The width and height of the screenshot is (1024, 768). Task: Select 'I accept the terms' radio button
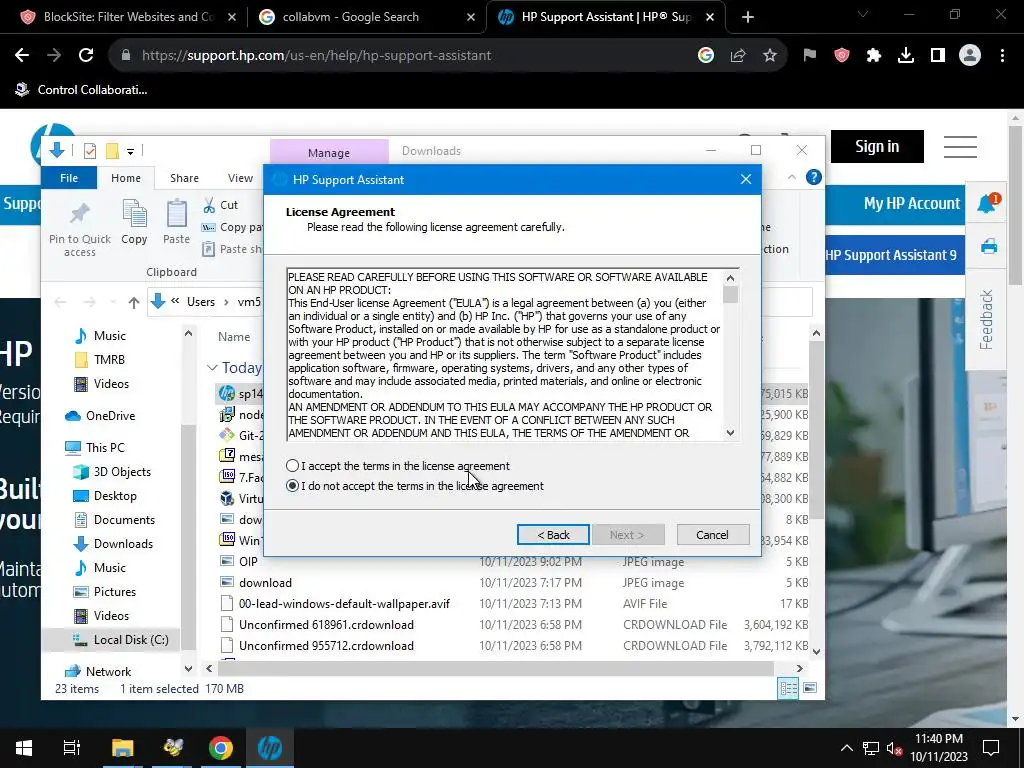[x=293, y=466]
